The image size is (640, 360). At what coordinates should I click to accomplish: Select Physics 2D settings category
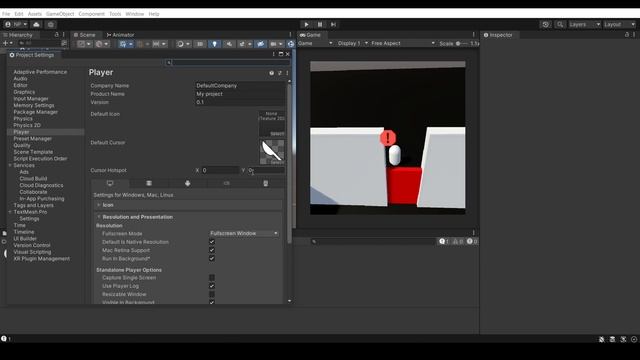[x=27, y=125]
